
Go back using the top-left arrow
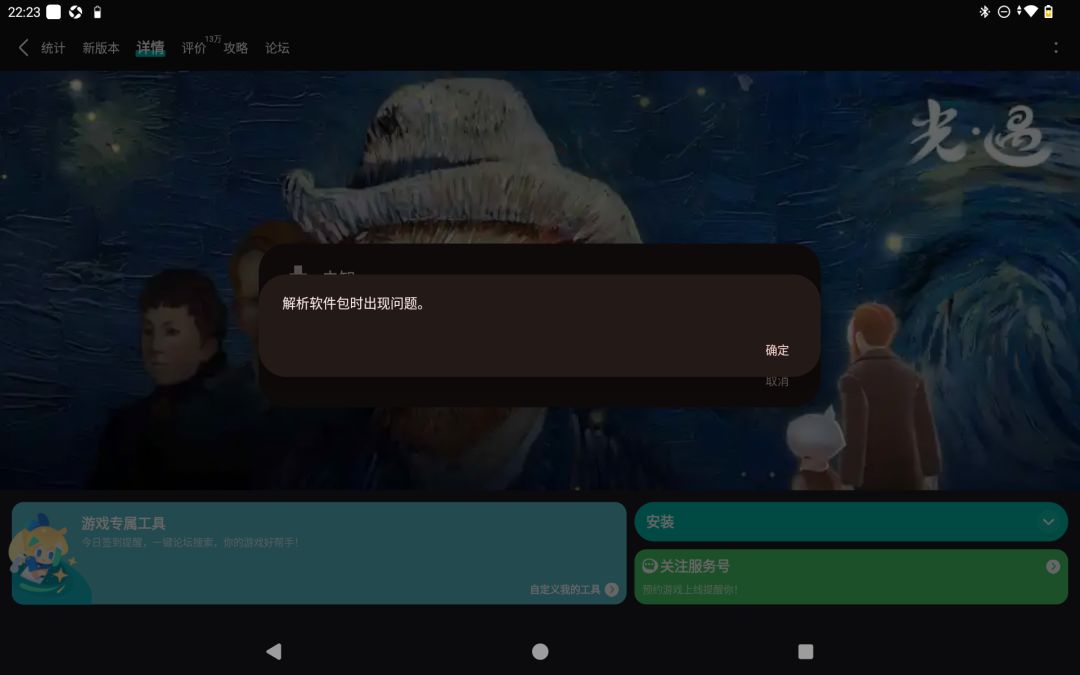23,48
